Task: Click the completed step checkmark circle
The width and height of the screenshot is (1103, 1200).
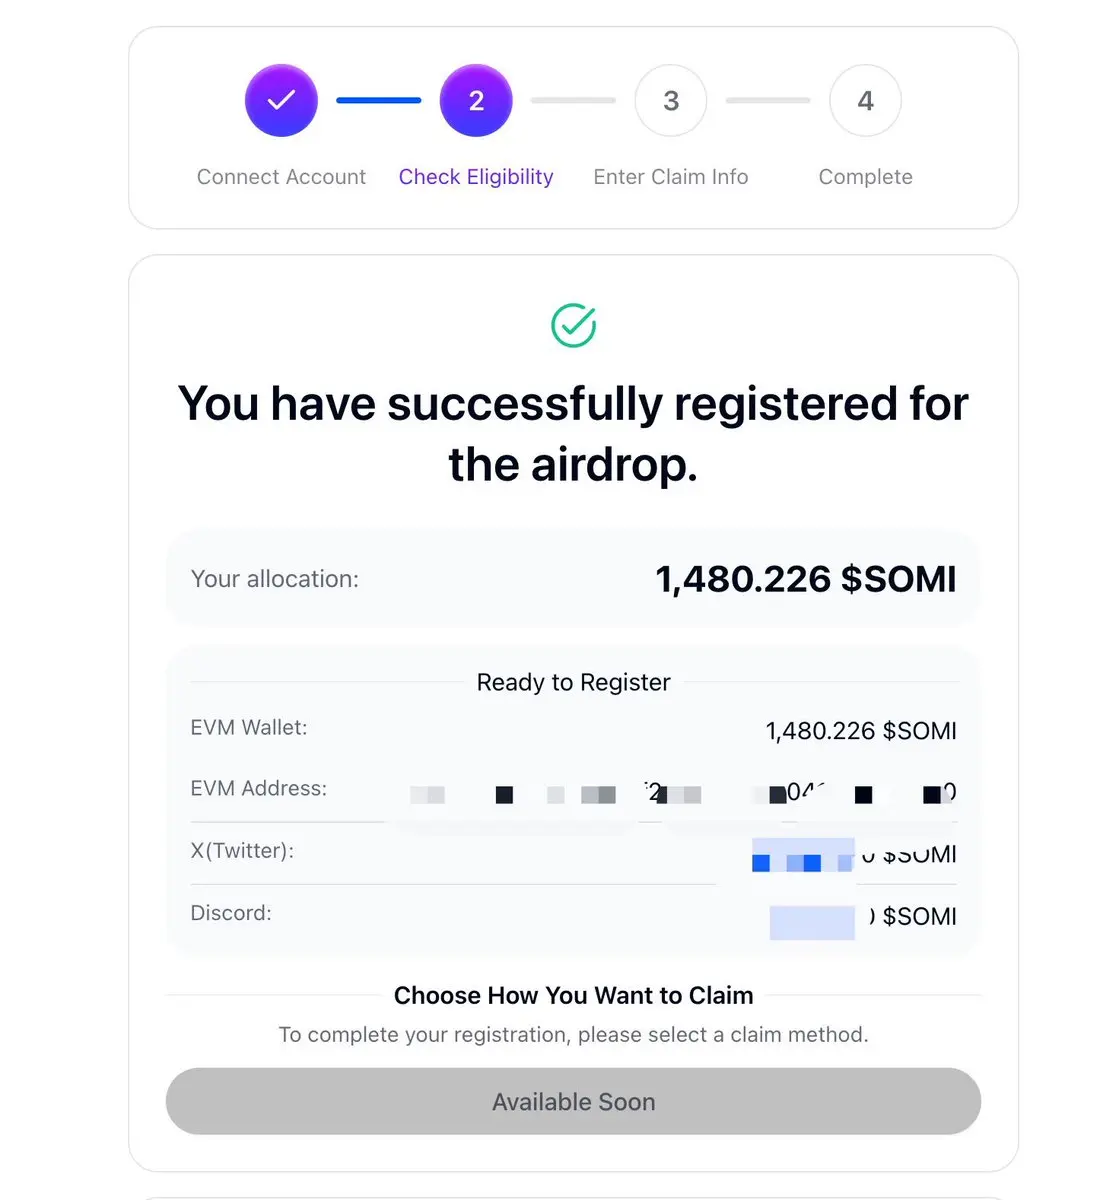Action: (x=281, y=100)
